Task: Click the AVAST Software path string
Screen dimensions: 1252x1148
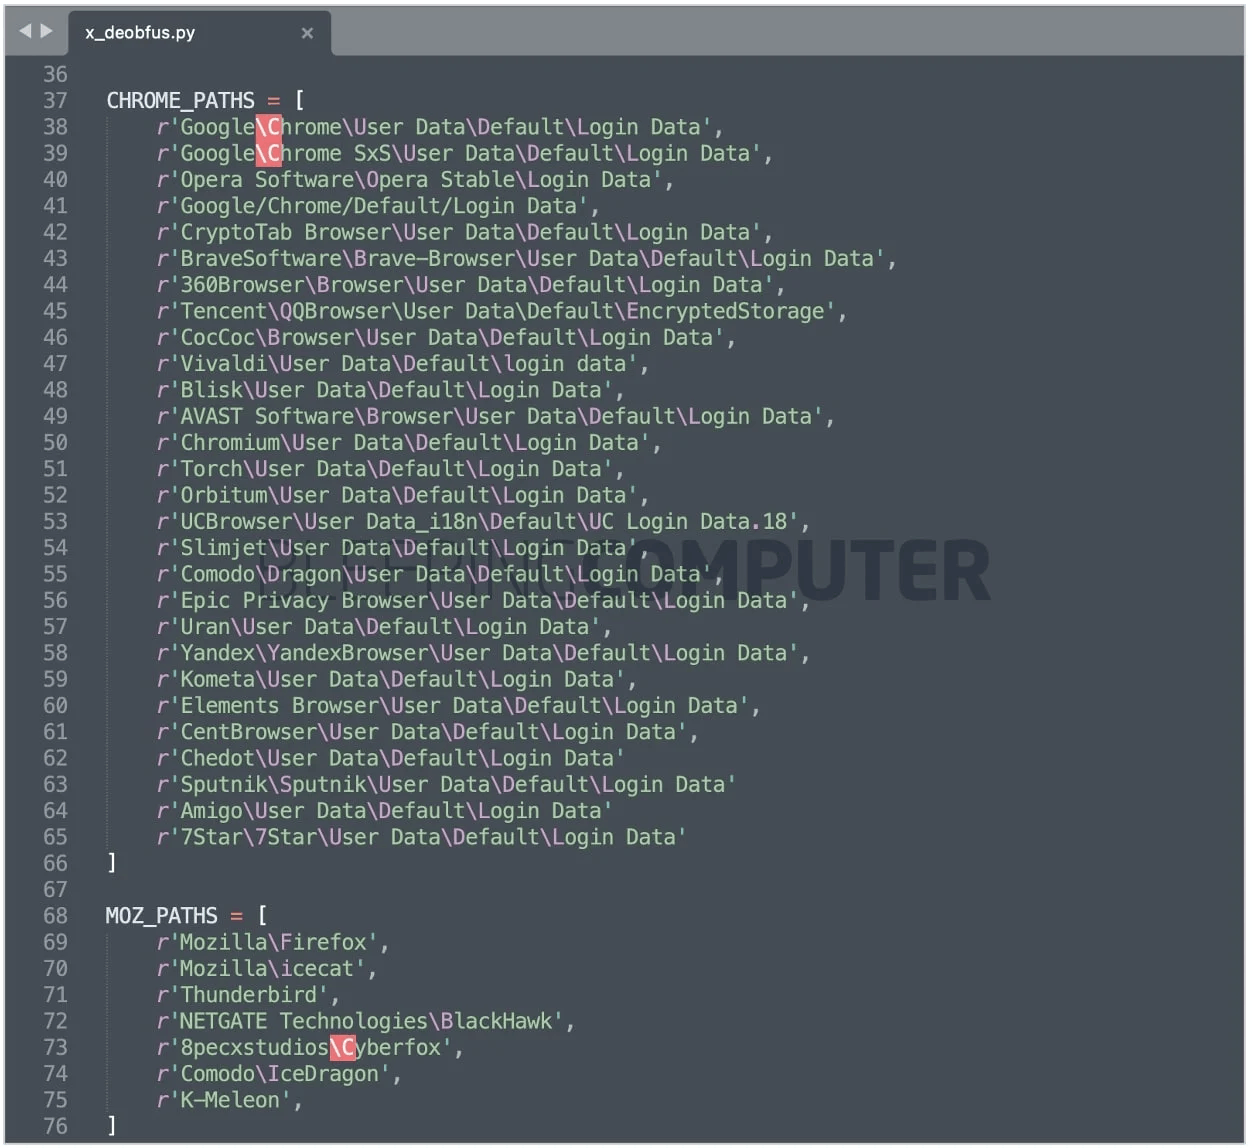Action: (x=491, y=416)
